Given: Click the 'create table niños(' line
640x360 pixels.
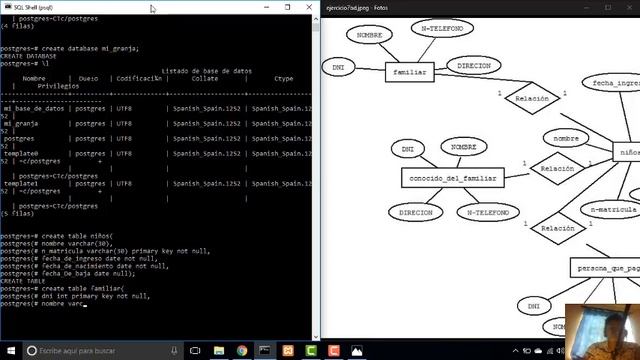Looking at the screenshot, I should click(x=57, y=236).
